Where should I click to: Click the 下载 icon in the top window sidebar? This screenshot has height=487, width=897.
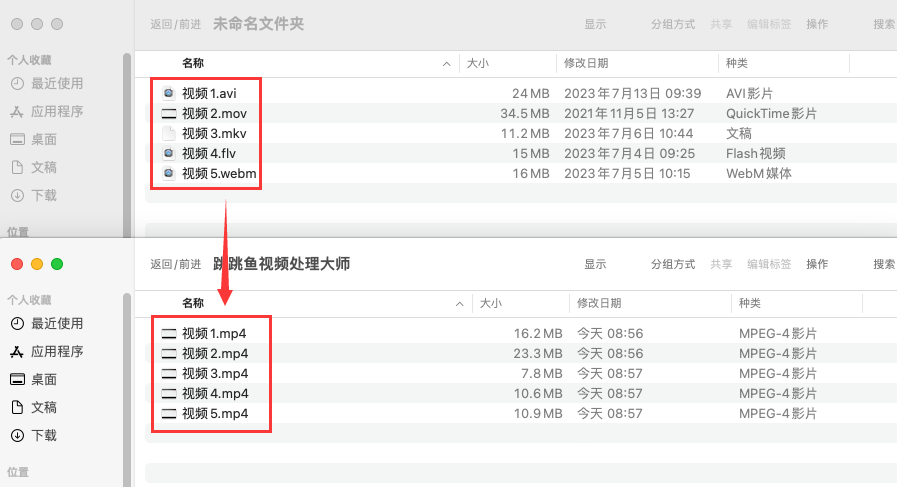[17, 195]
